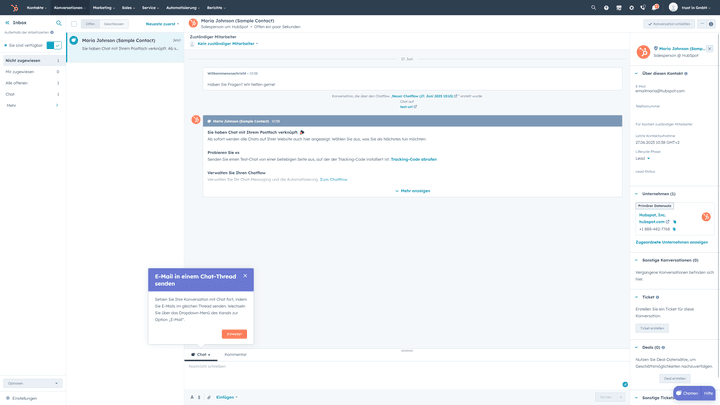
Task: Click the info icon next to Deals heading
Action: coord(664,348)
